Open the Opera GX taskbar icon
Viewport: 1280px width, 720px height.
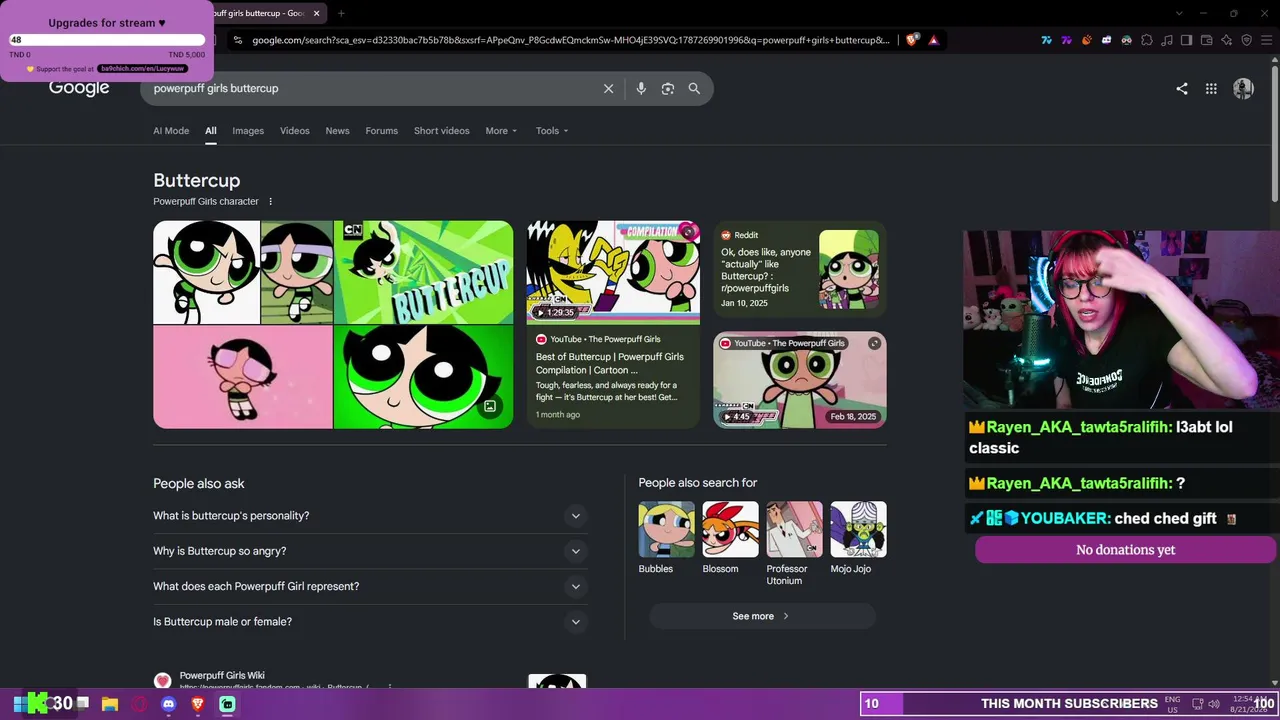point(139,704)
